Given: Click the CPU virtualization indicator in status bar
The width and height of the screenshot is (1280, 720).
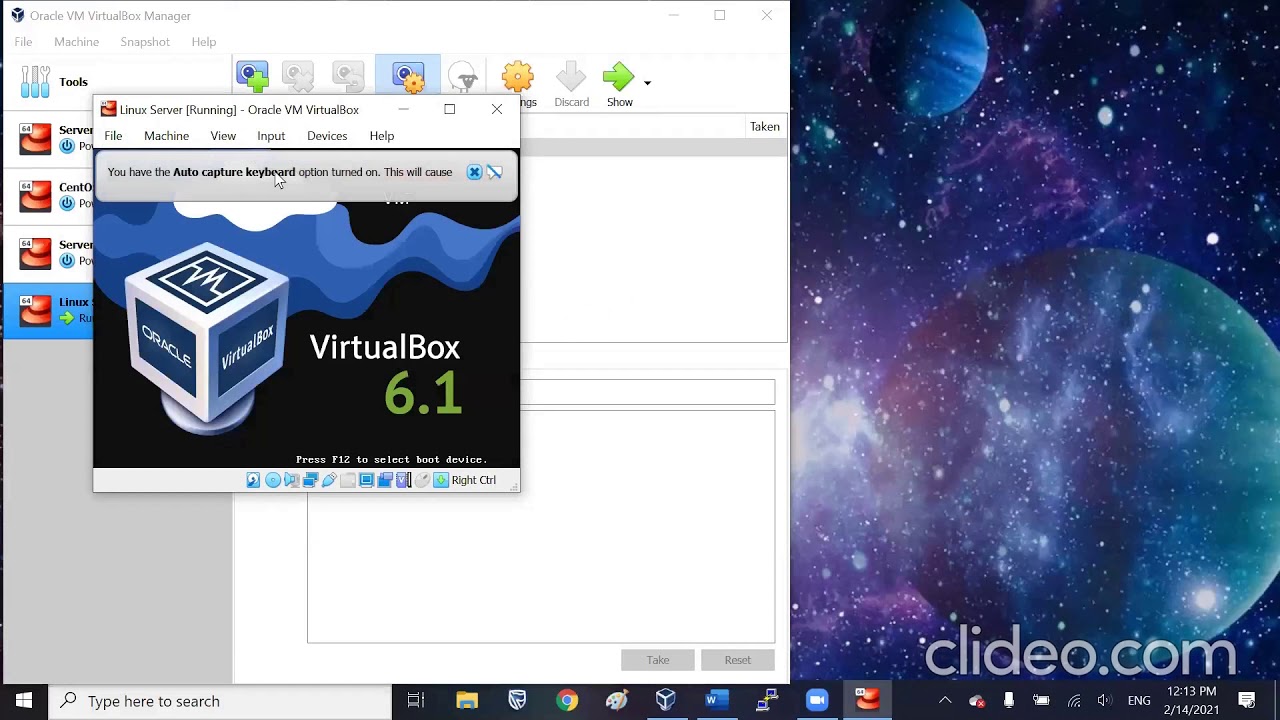Looking at the screenshot, I should point(404,480).
